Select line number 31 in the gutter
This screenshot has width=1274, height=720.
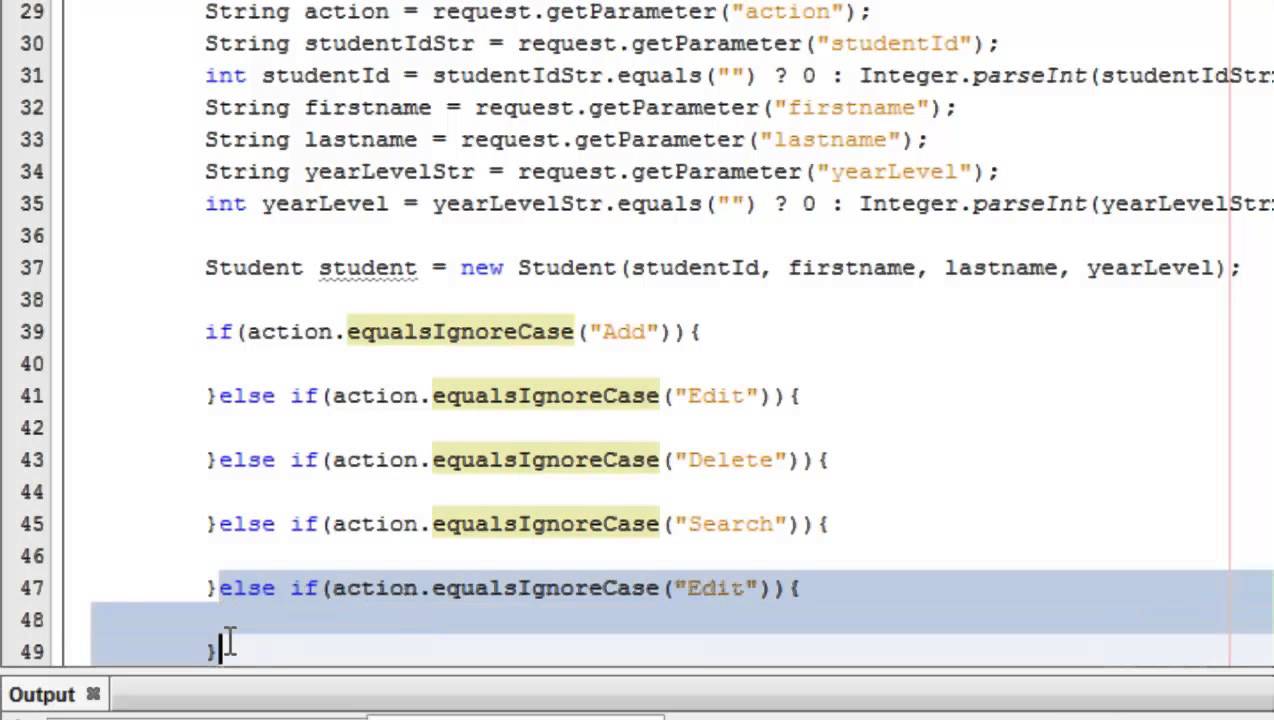pos(31,76)
